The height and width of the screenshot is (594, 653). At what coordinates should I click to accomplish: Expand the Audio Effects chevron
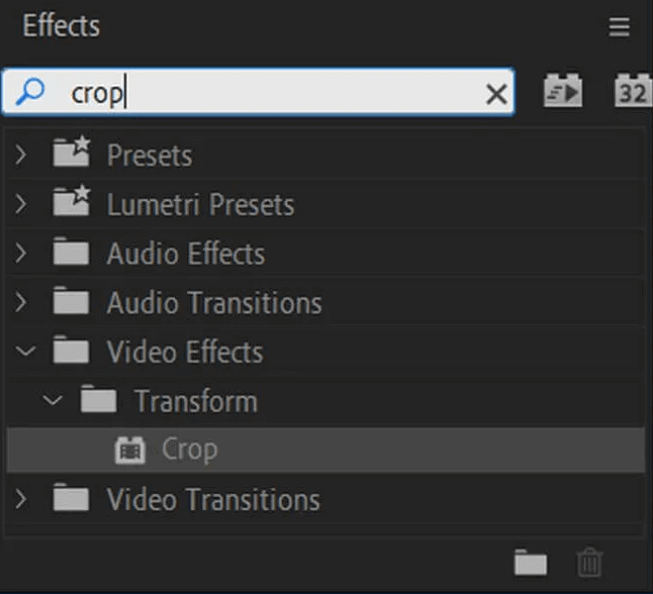23,253
